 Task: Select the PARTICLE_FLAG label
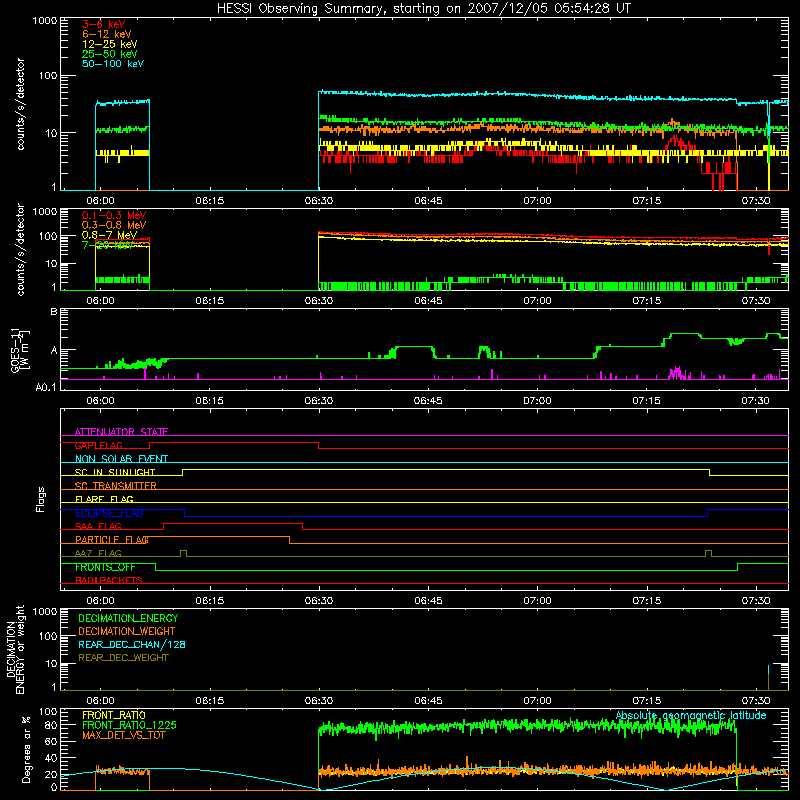pos(112,539)
